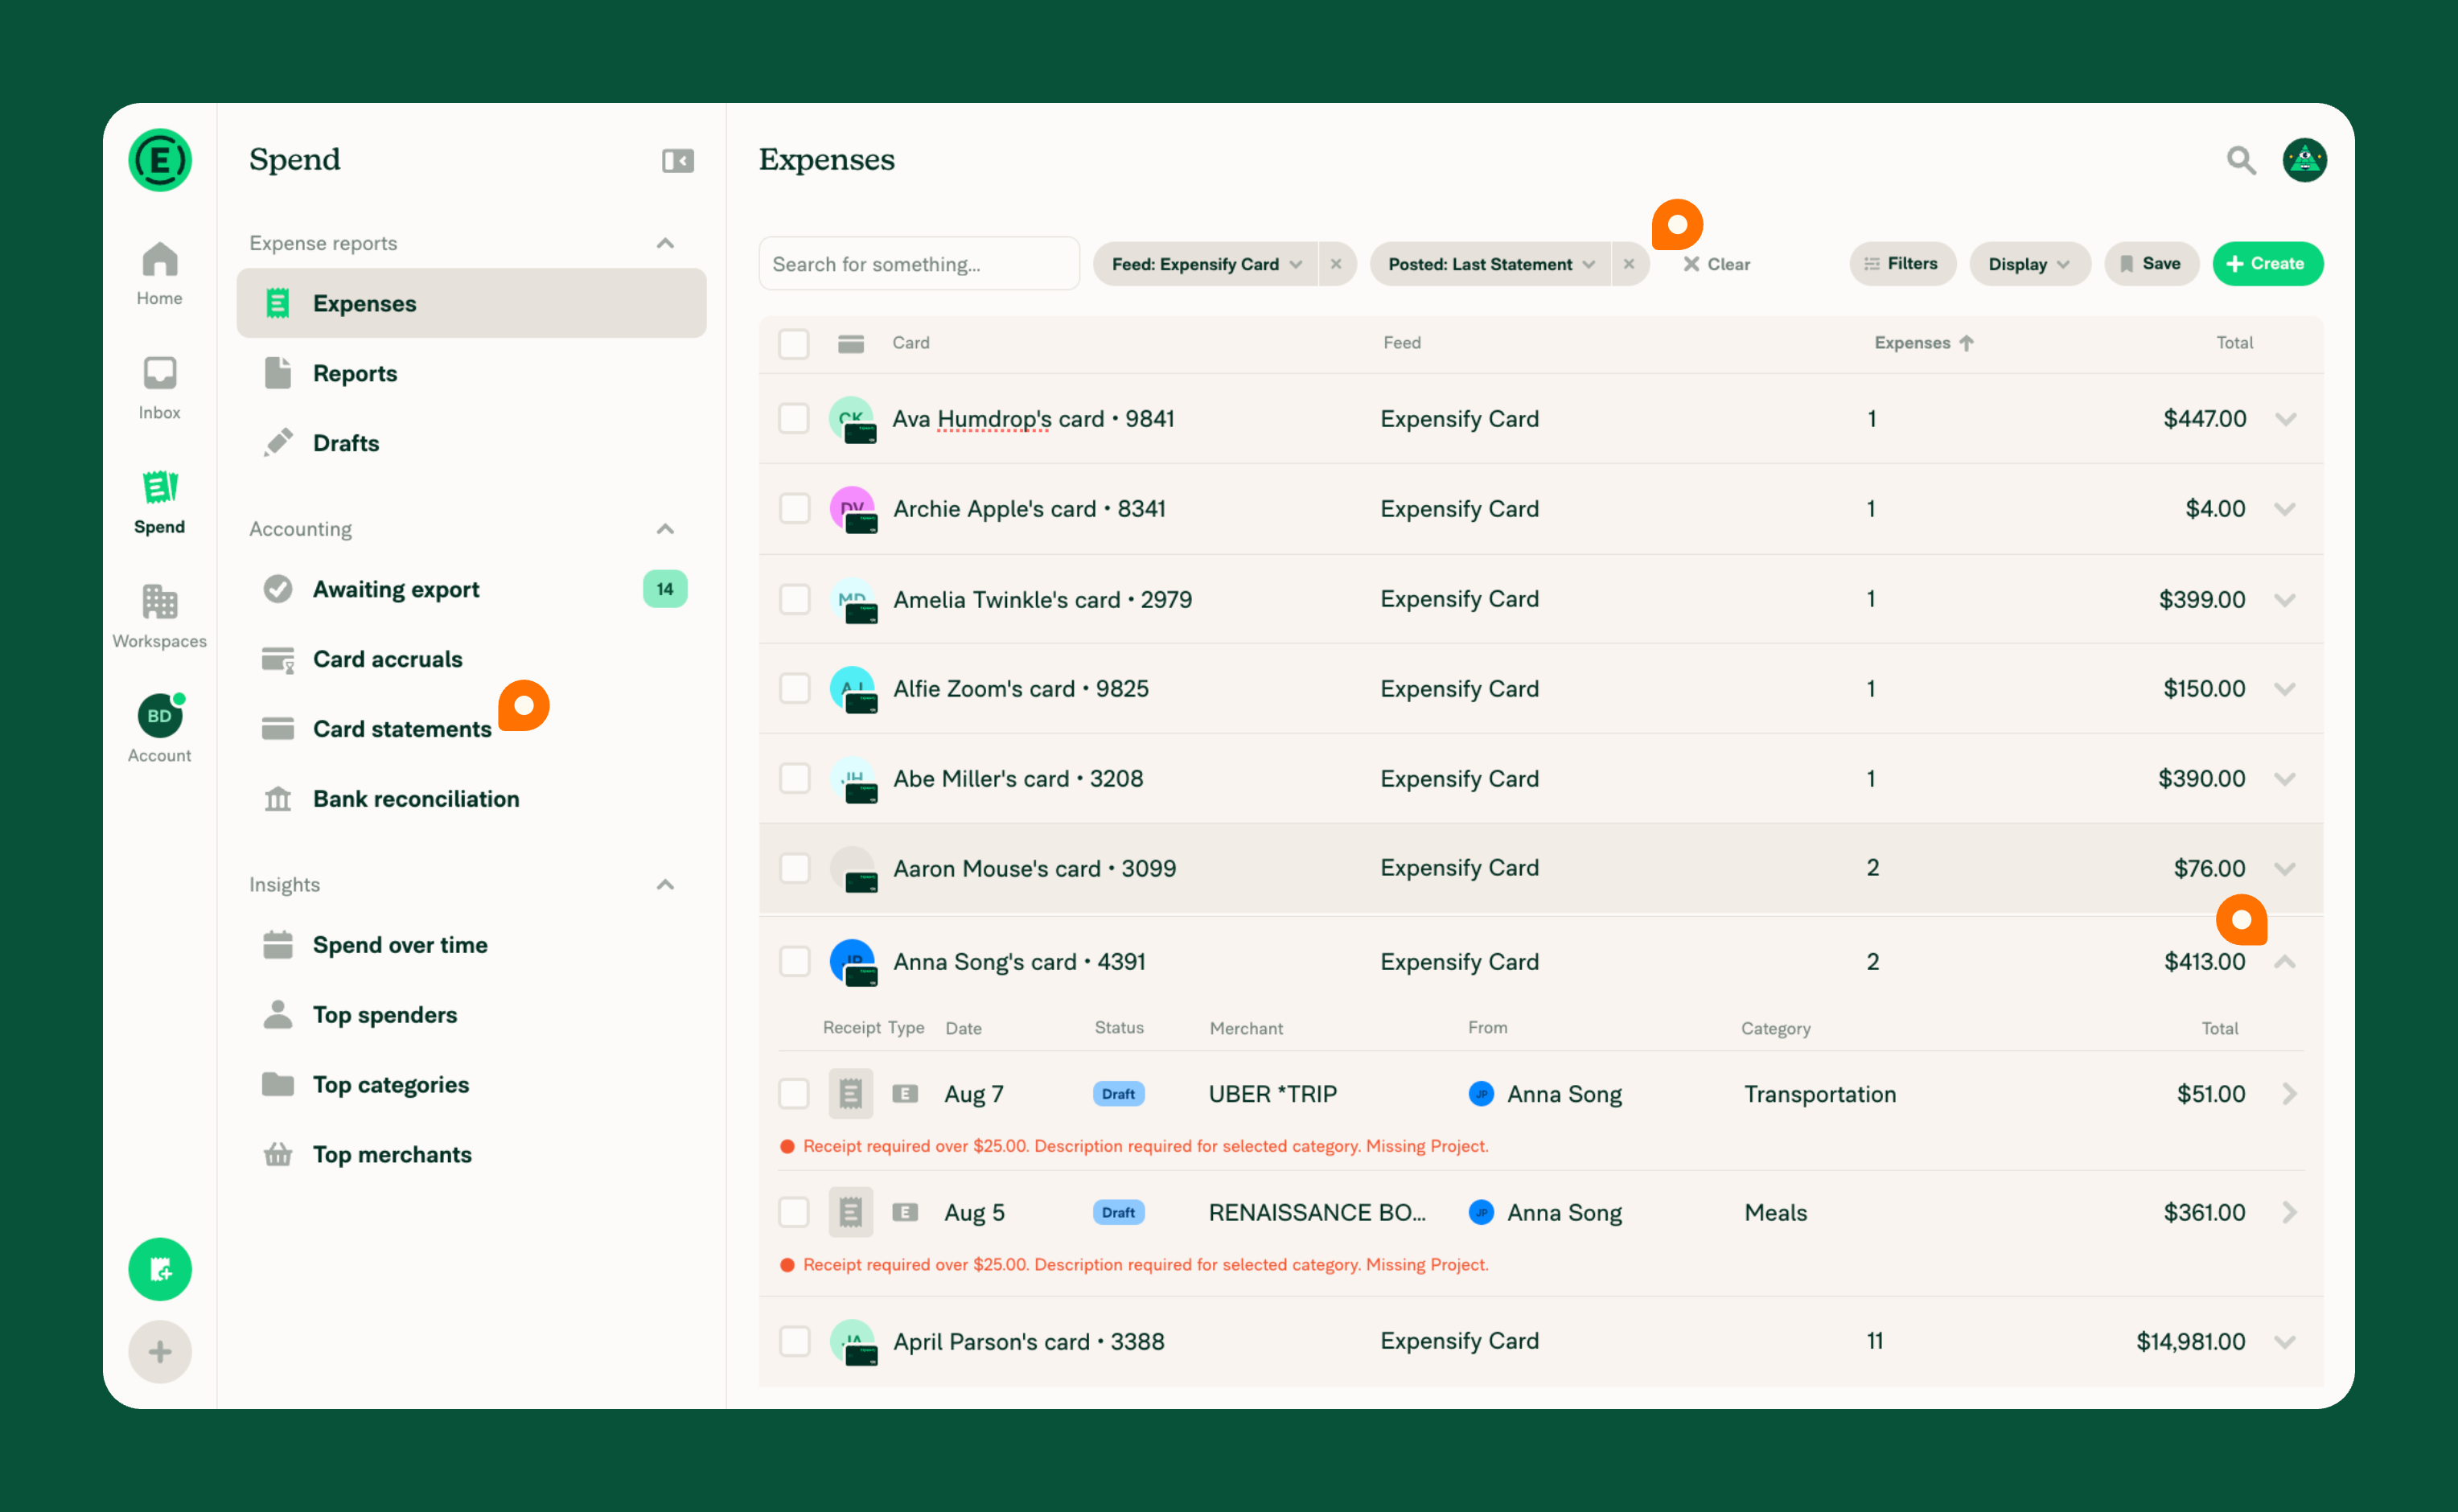Open Reports in the sidebar
This screenshot has width=2458, height=1512.
tap(471, 373)
